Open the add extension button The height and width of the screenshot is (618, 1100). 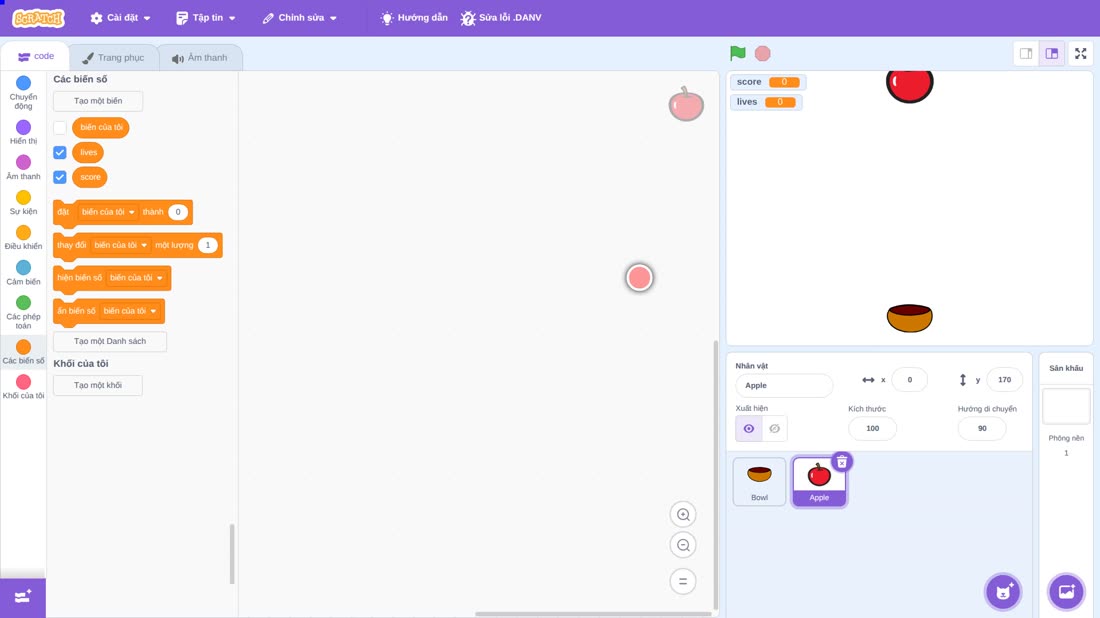(x=23, y=597)
